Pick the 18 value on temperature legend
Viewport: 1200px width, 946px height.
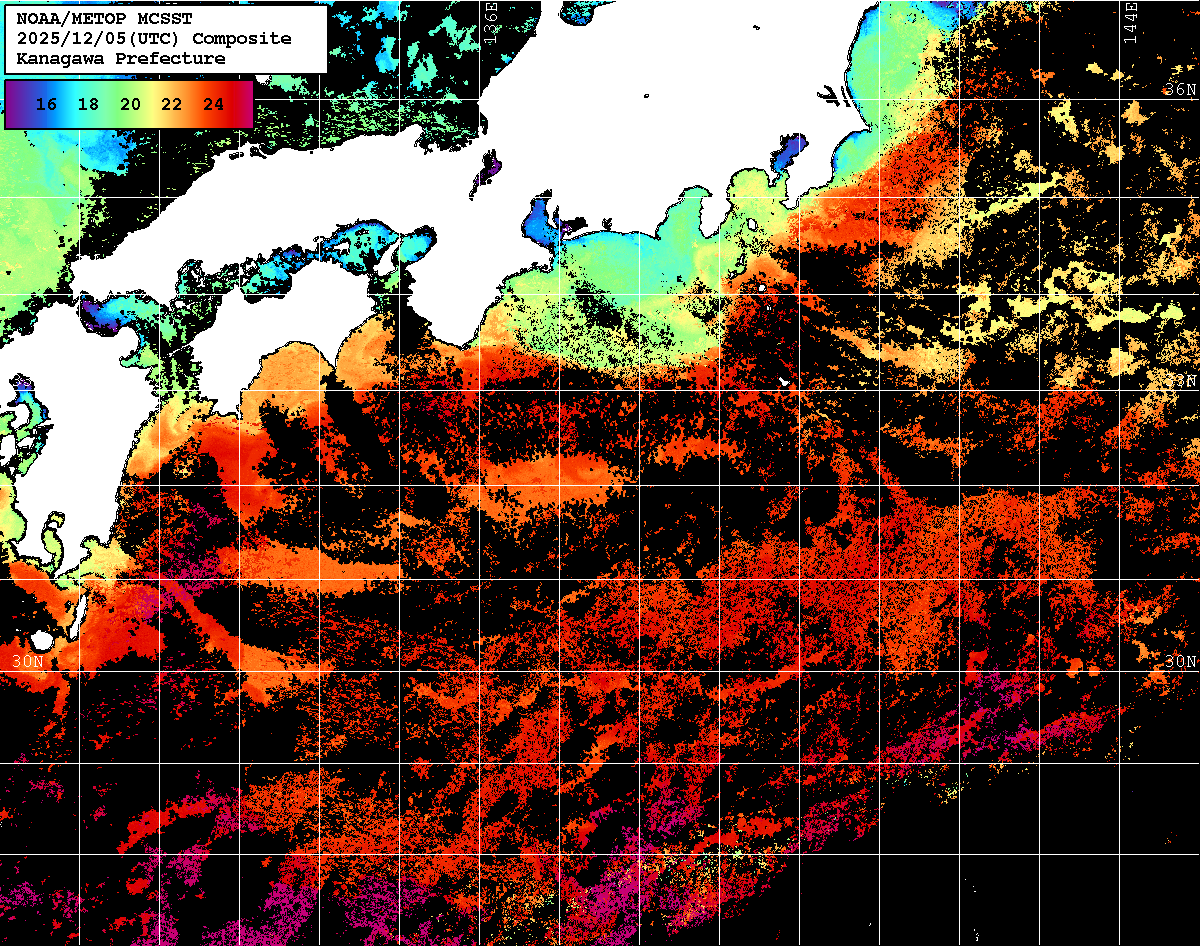(x=88, y=104)
